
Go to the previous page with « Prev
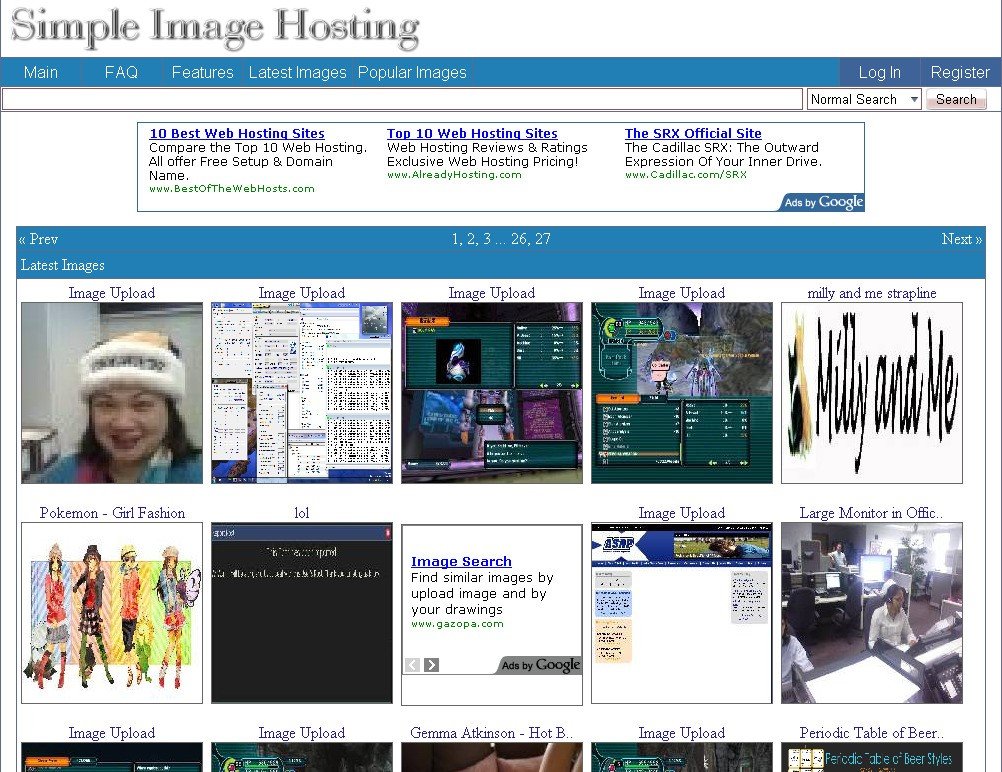tap(38, 239)
